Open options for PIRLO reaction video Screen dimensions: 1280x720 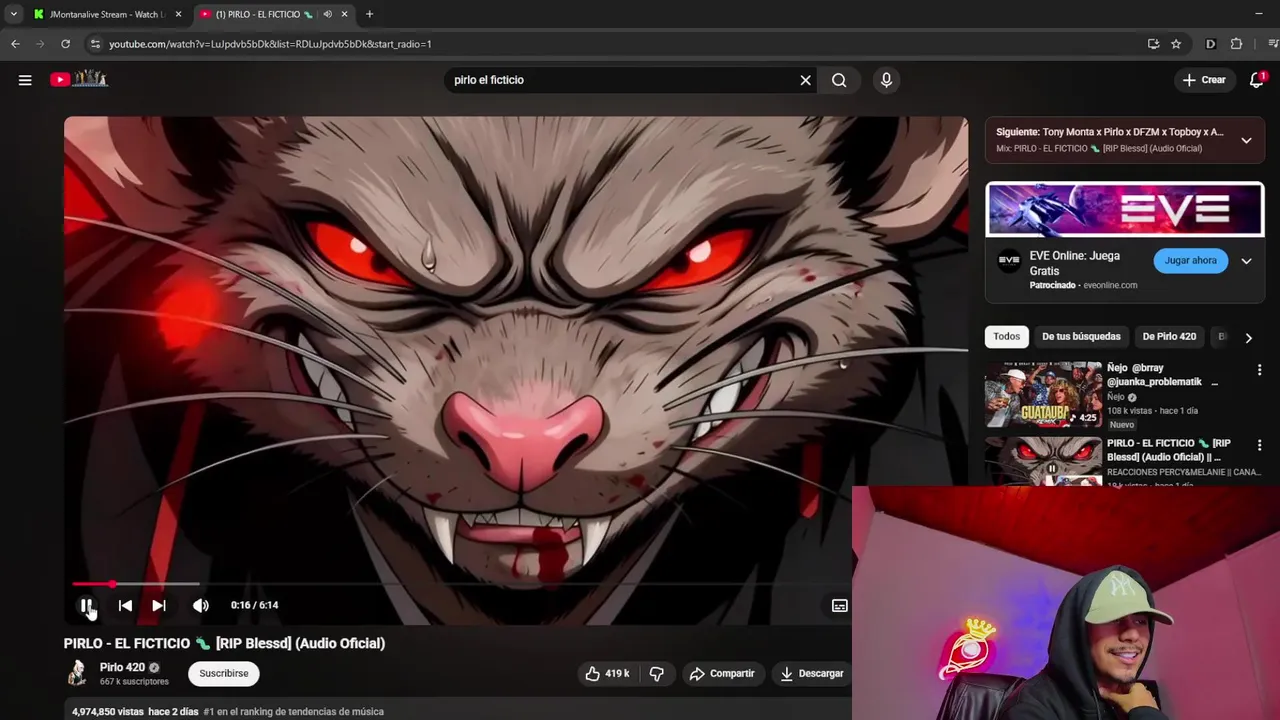coord(1259,445)
